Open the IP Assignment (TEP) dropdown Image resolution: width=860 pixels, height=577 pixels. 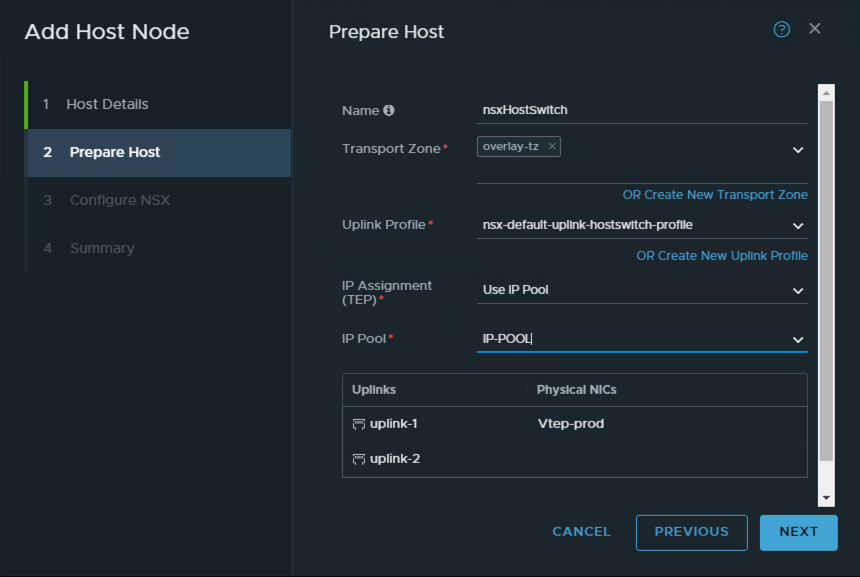798,291
